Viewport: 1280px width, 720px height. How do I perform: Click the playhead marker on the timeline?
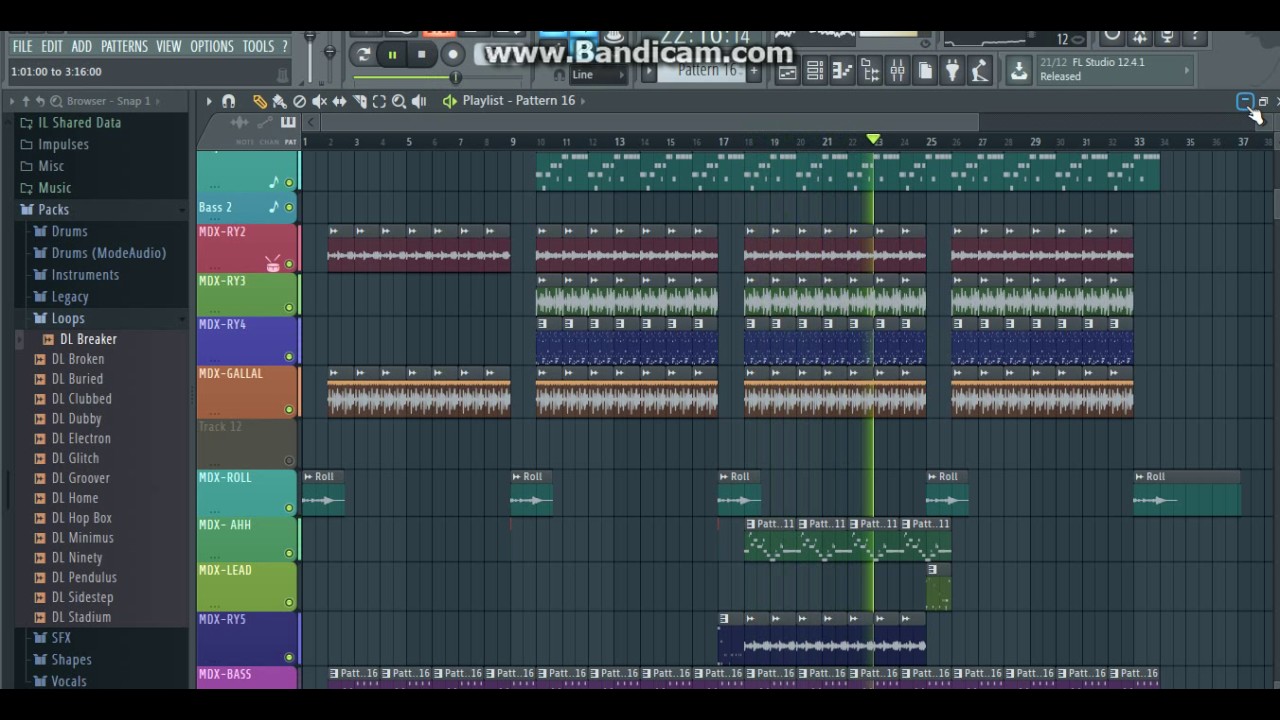pos(873,140)
